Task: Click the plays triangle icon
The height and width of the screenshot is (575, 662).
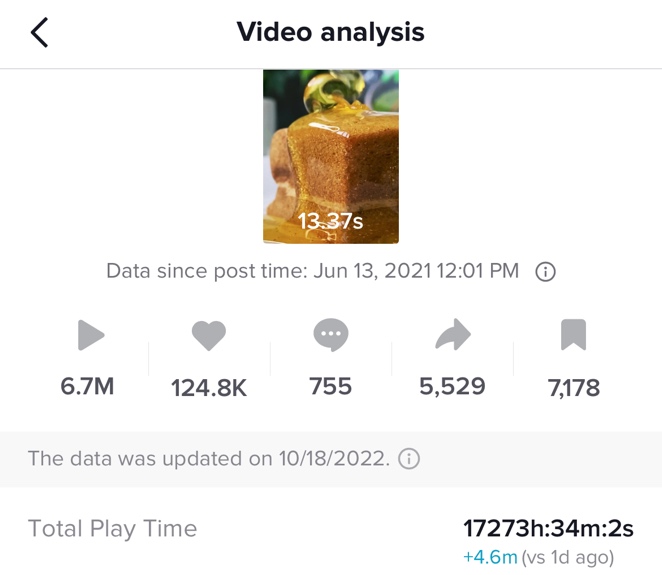Action: pyautogui.click(x=91, y=336)
